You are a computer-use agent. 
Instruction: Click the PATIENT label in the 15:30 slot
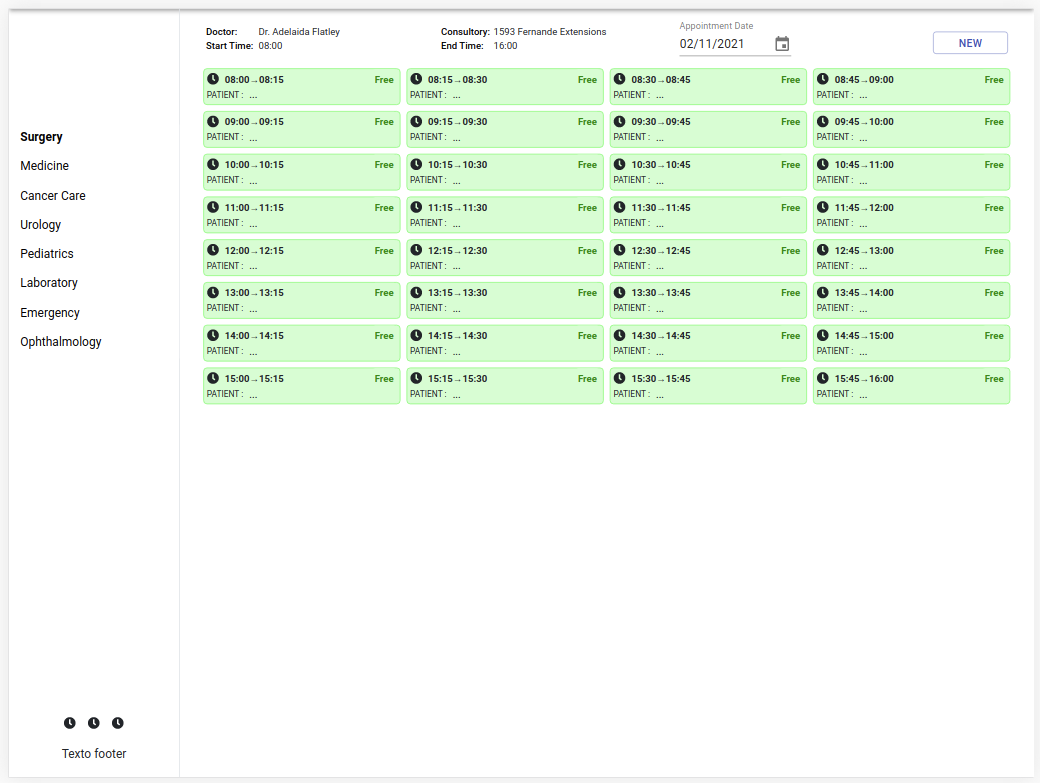[631, 394]
